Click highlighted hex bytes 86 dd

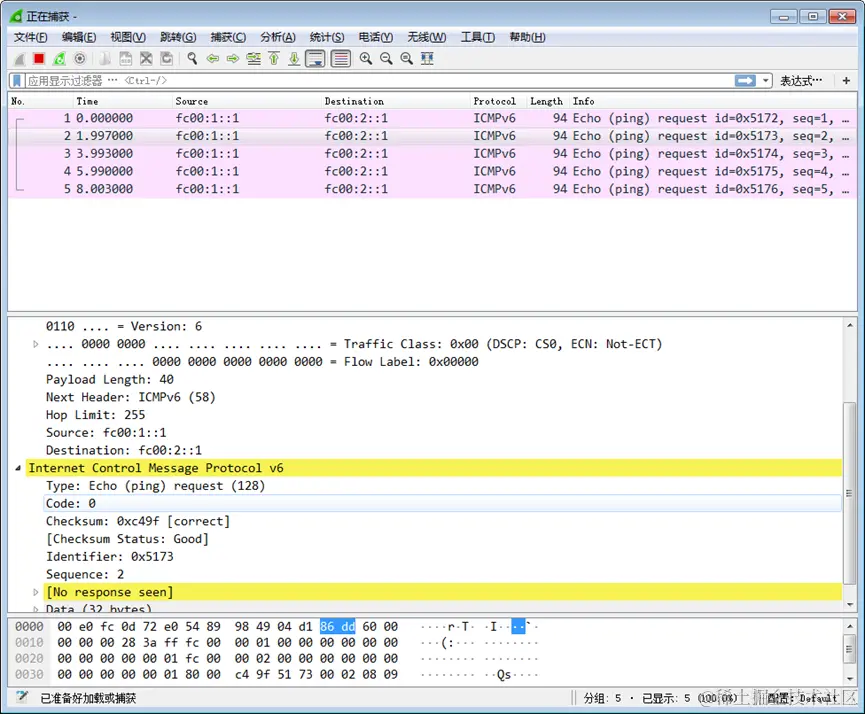coord(338,627)
